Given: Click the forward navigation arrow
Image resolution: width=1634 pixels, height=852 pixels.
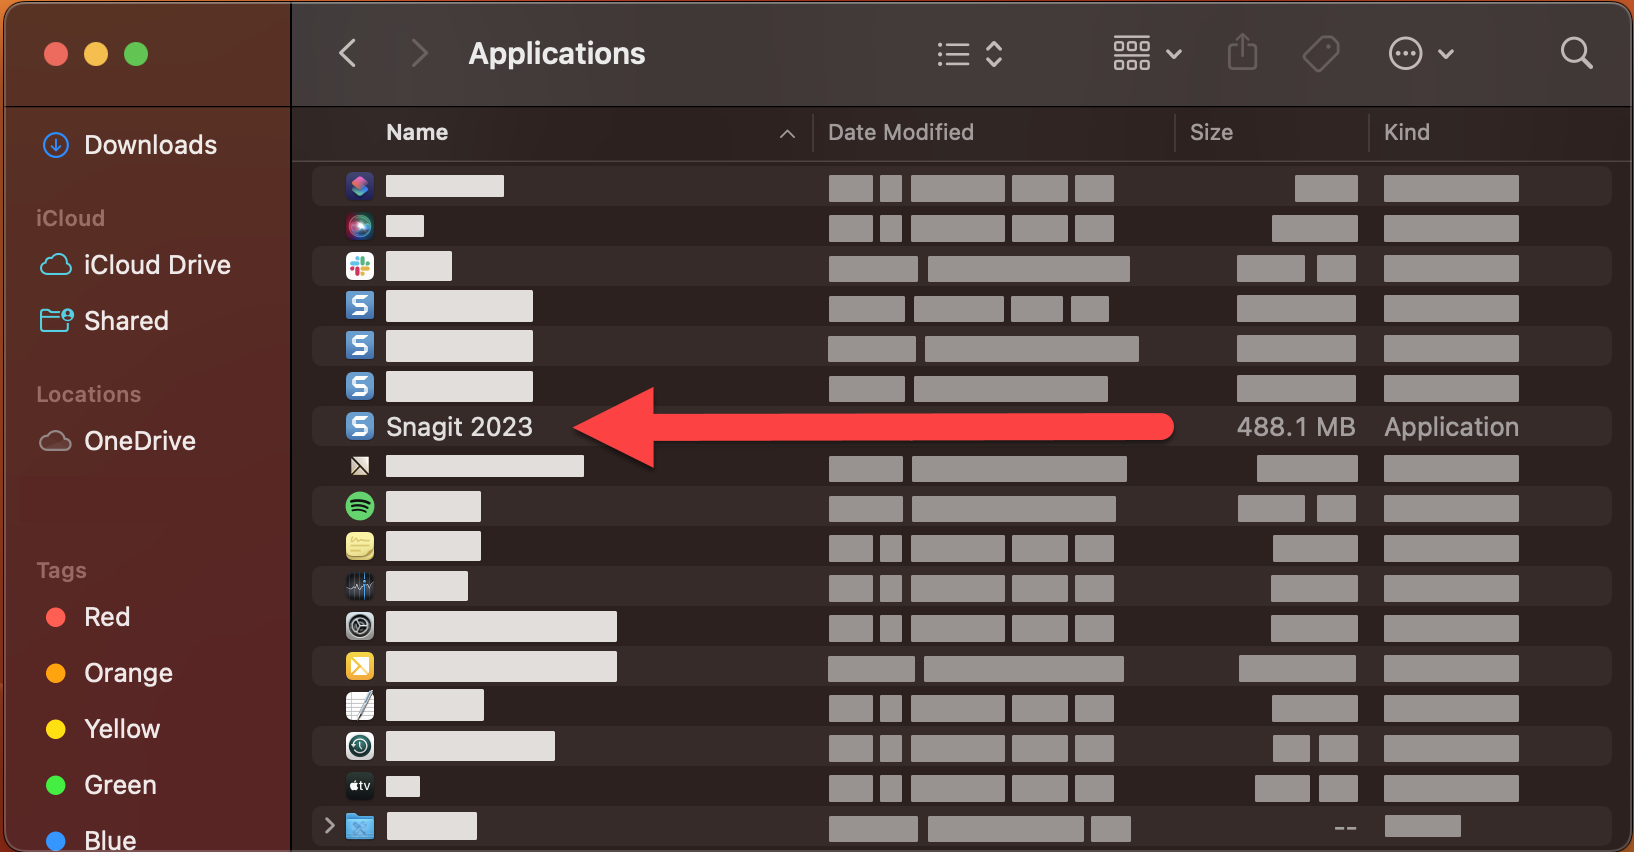Looking at the screenshot, I should point(419,53).
